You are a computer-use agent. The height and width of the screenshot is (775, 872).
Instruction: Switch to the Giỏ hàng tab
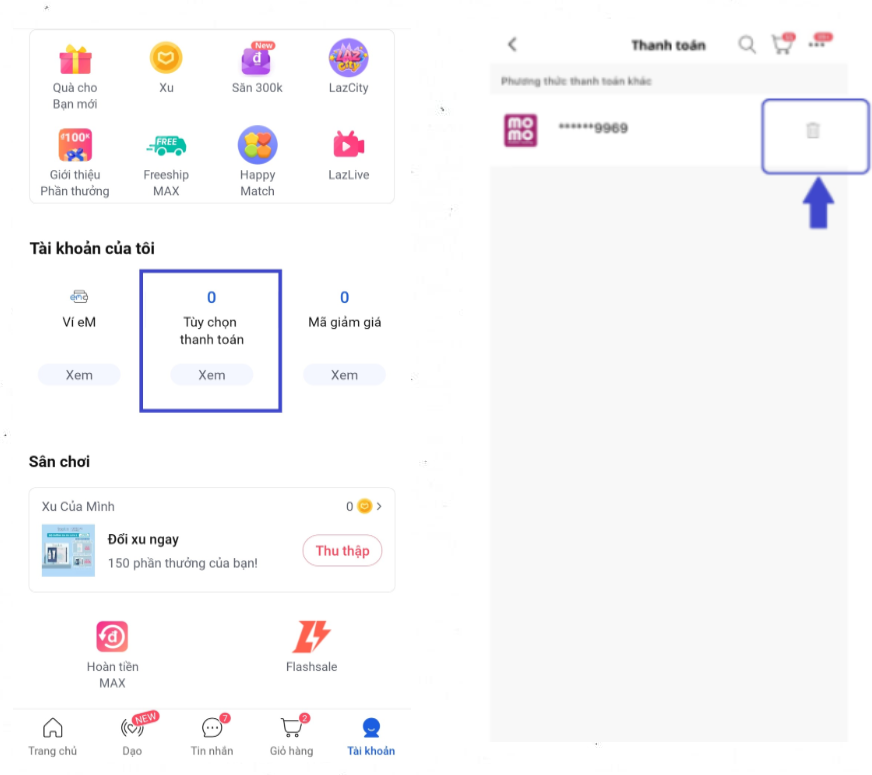(291, 736)
